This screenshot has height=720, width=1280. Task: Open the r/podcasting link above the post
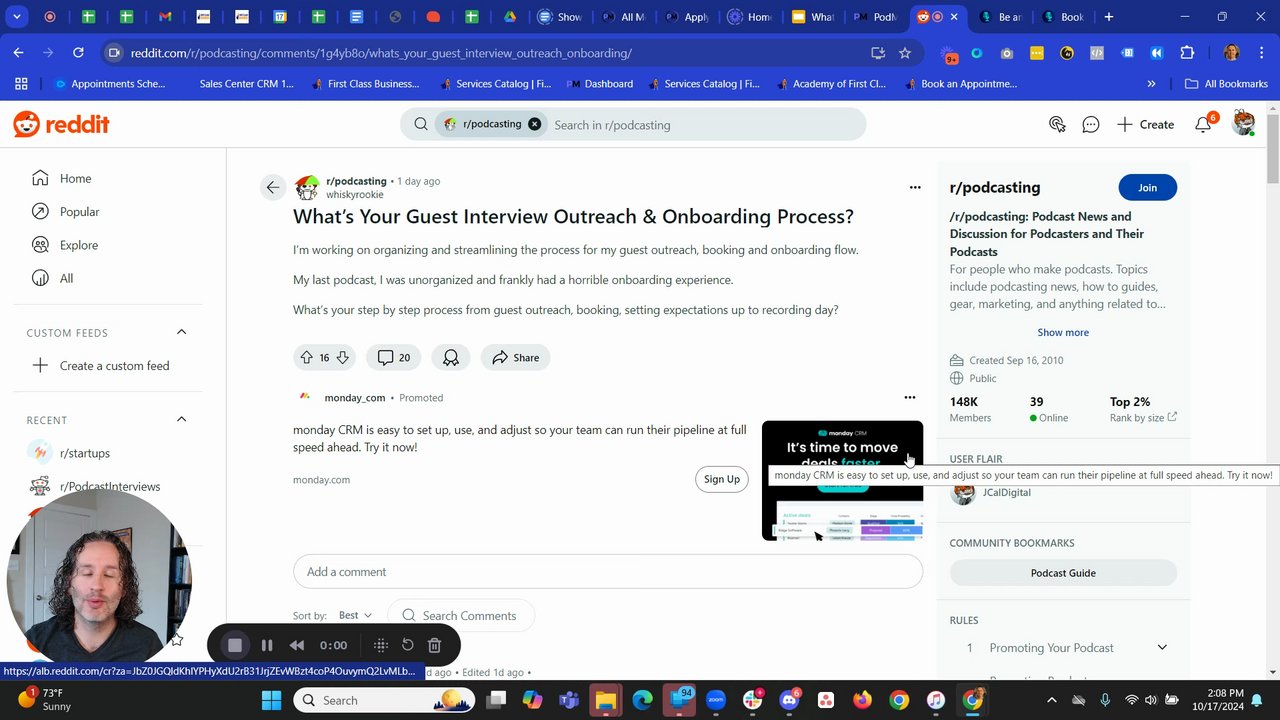pos(356,181)
